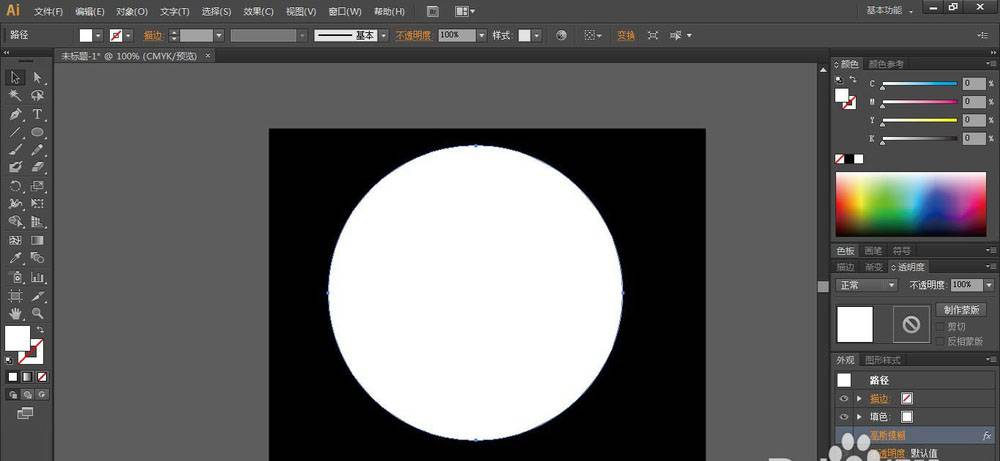
Task: Choose the Ellipse shape tool
Action: (x=37, y=132)
